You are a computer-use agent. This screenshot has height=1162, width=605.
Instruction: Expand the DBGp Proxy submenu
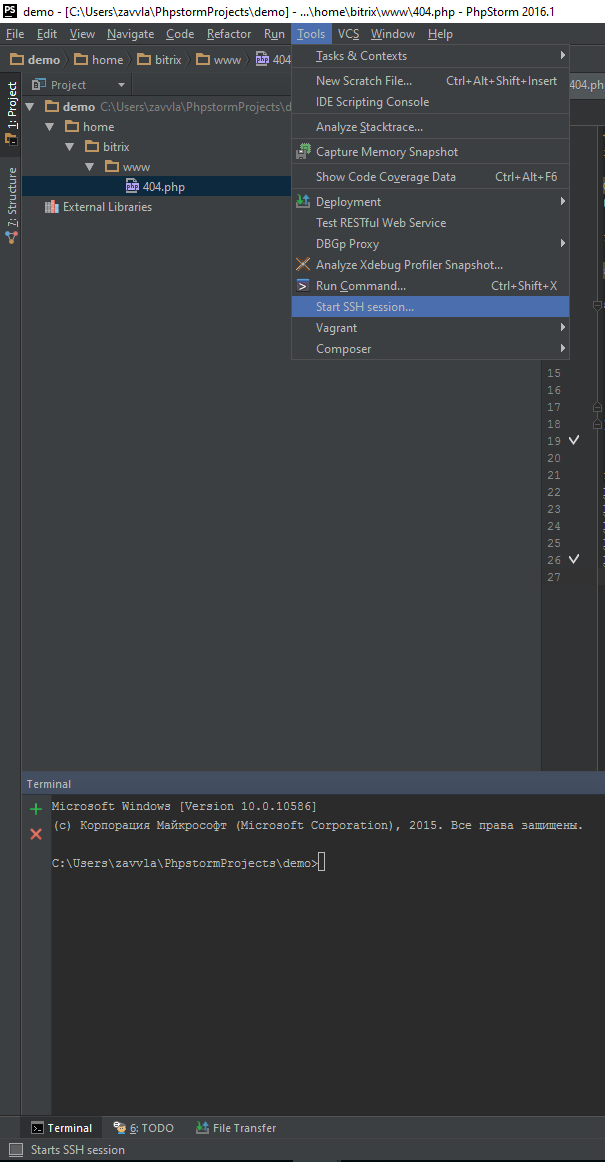430,244
